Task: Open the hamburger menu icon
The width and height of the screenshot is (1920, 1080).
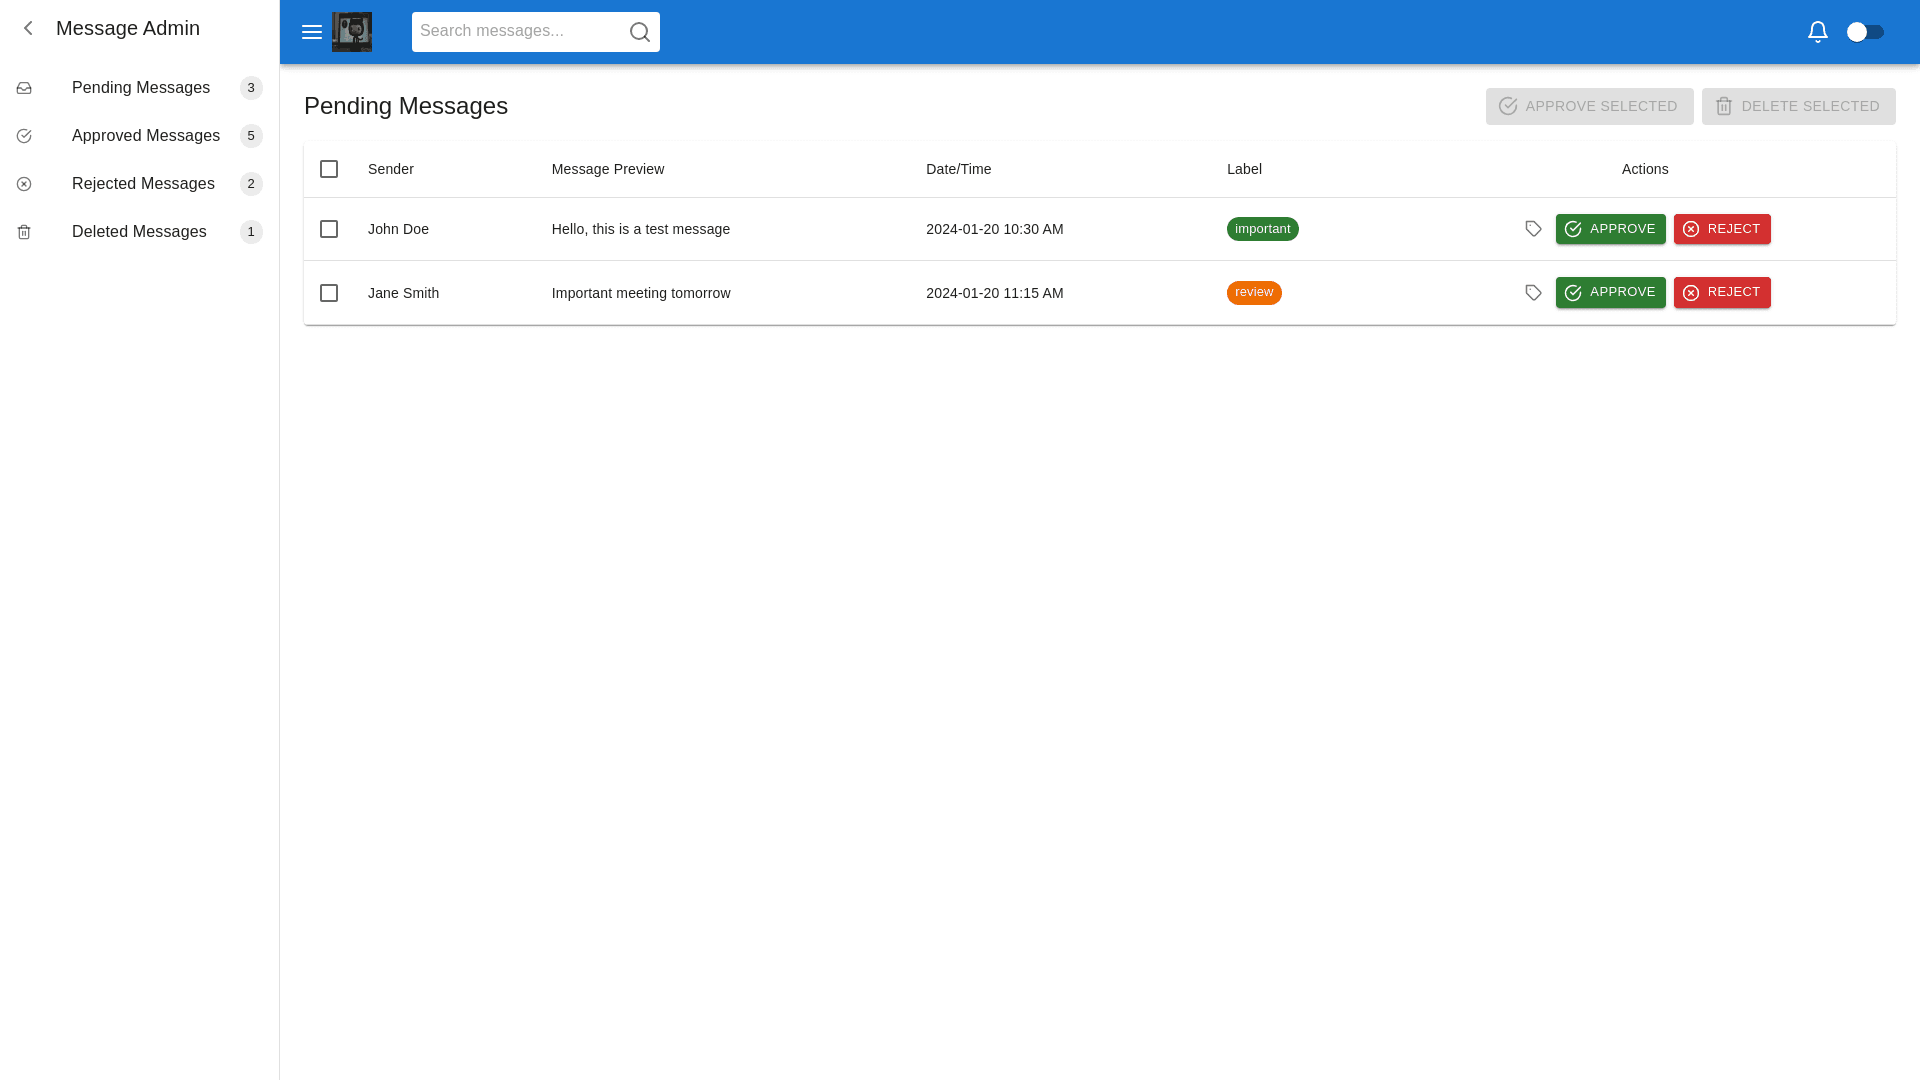Action: point(312,32)
